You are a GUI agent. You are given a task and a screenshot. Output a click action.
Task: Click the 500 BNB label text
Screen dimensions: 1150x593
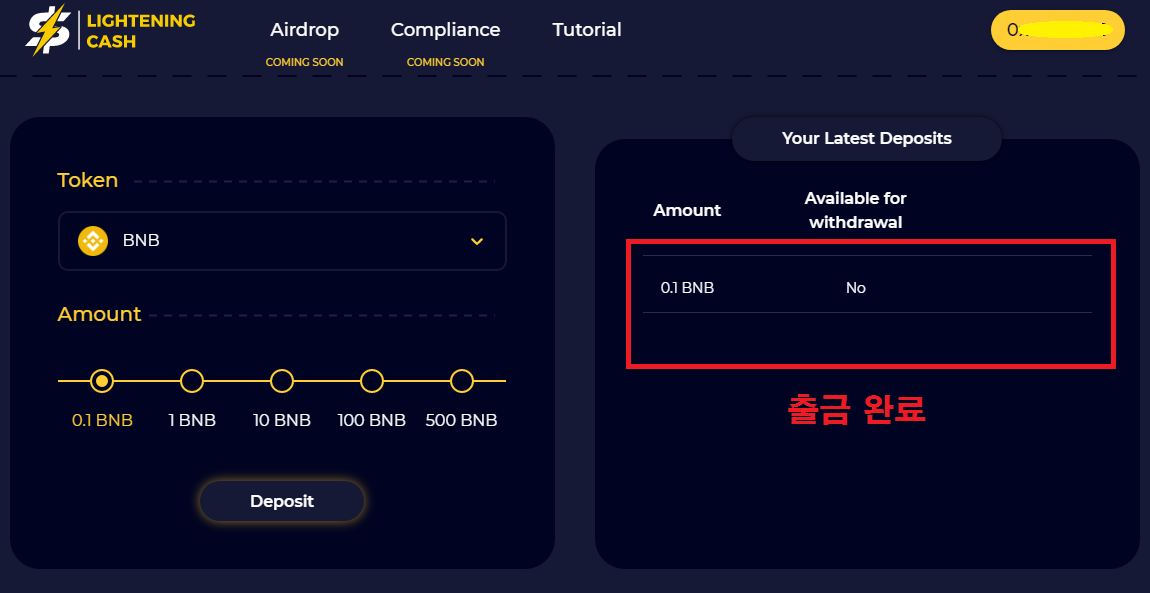[x=461, y=421]
